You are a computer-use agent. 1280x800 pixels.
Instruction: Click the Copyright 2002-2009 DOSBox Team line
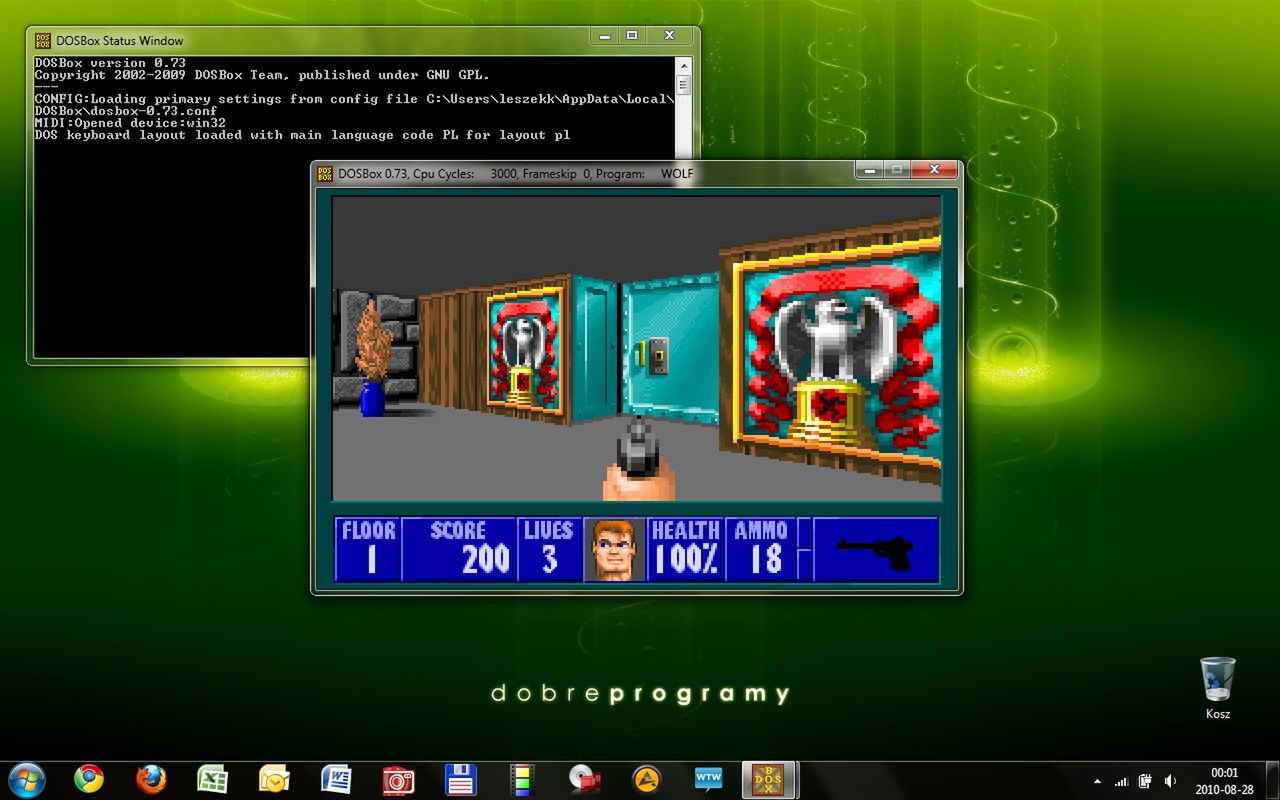[x=262, y=74]
